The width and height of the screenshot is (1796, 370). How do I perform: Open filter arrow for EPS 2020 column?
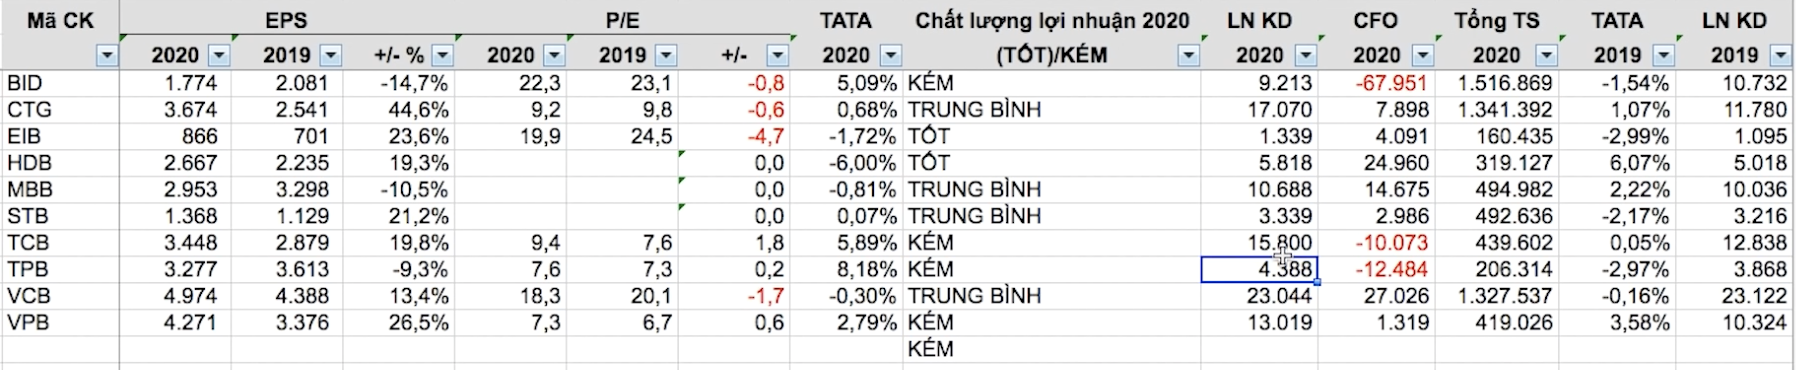tap(218, 56)
